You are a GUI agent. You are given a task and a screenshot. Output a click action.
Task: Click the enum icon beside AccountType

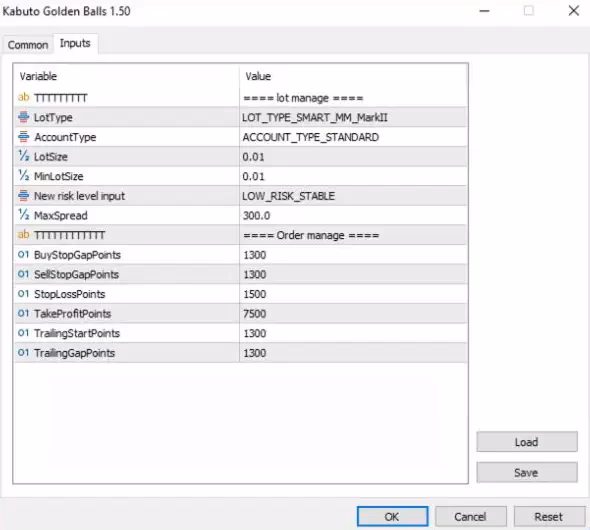[x=23, y=137]
